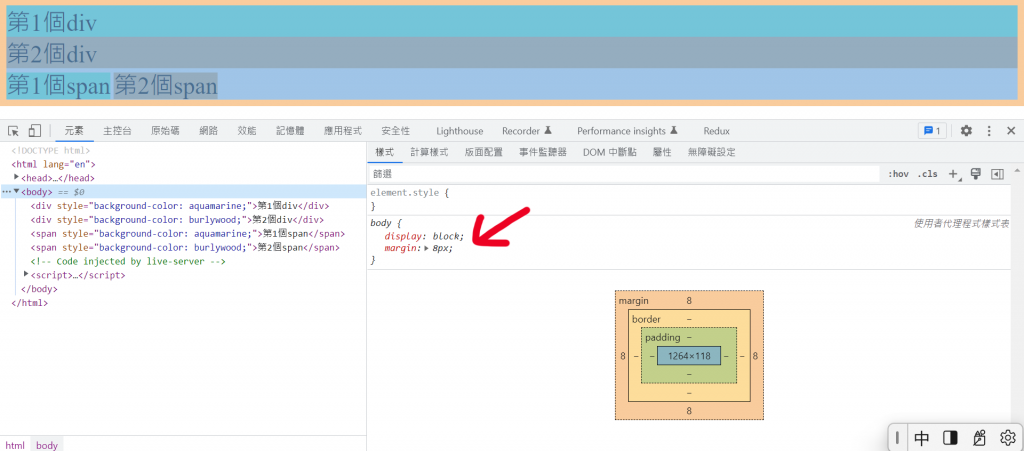Toggle 中 Chinese input mode

pos(921,437)
